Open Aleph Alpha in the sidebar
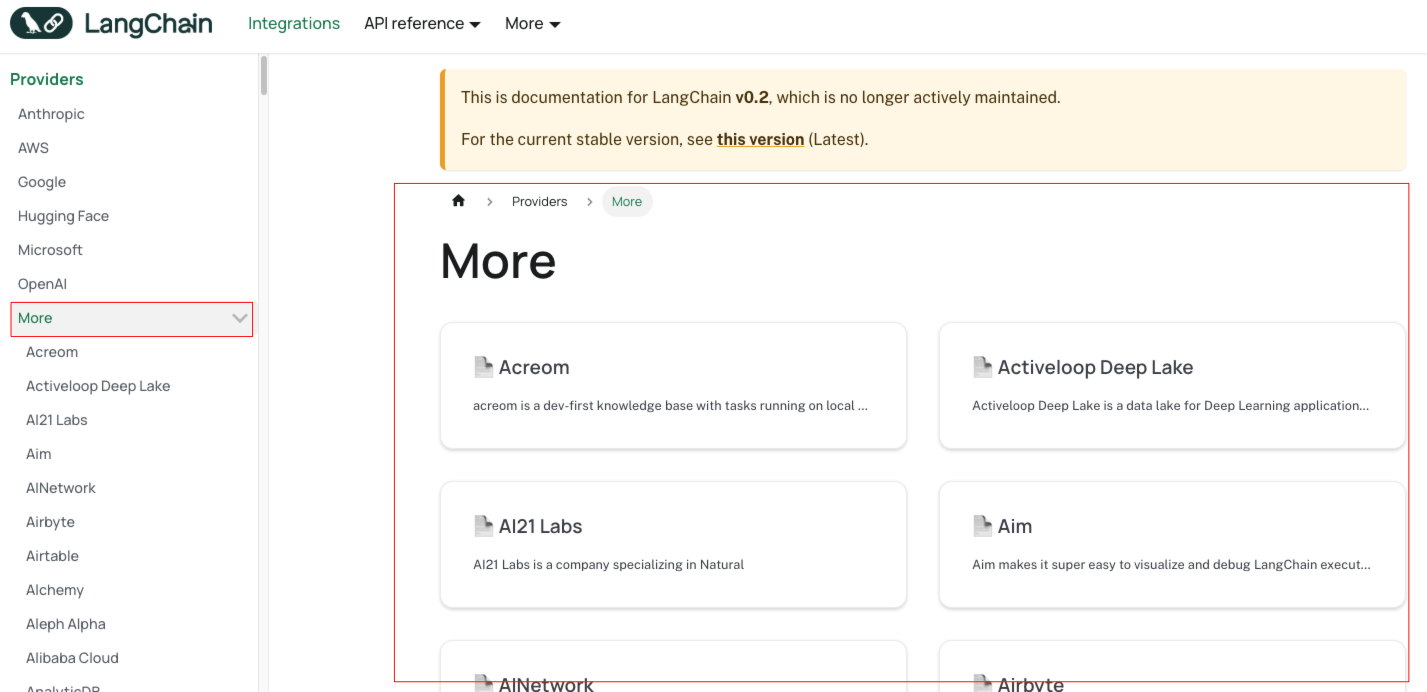The height and width of the screenshot is (692, 1427). pyautogui.click(x=66, y=624)
